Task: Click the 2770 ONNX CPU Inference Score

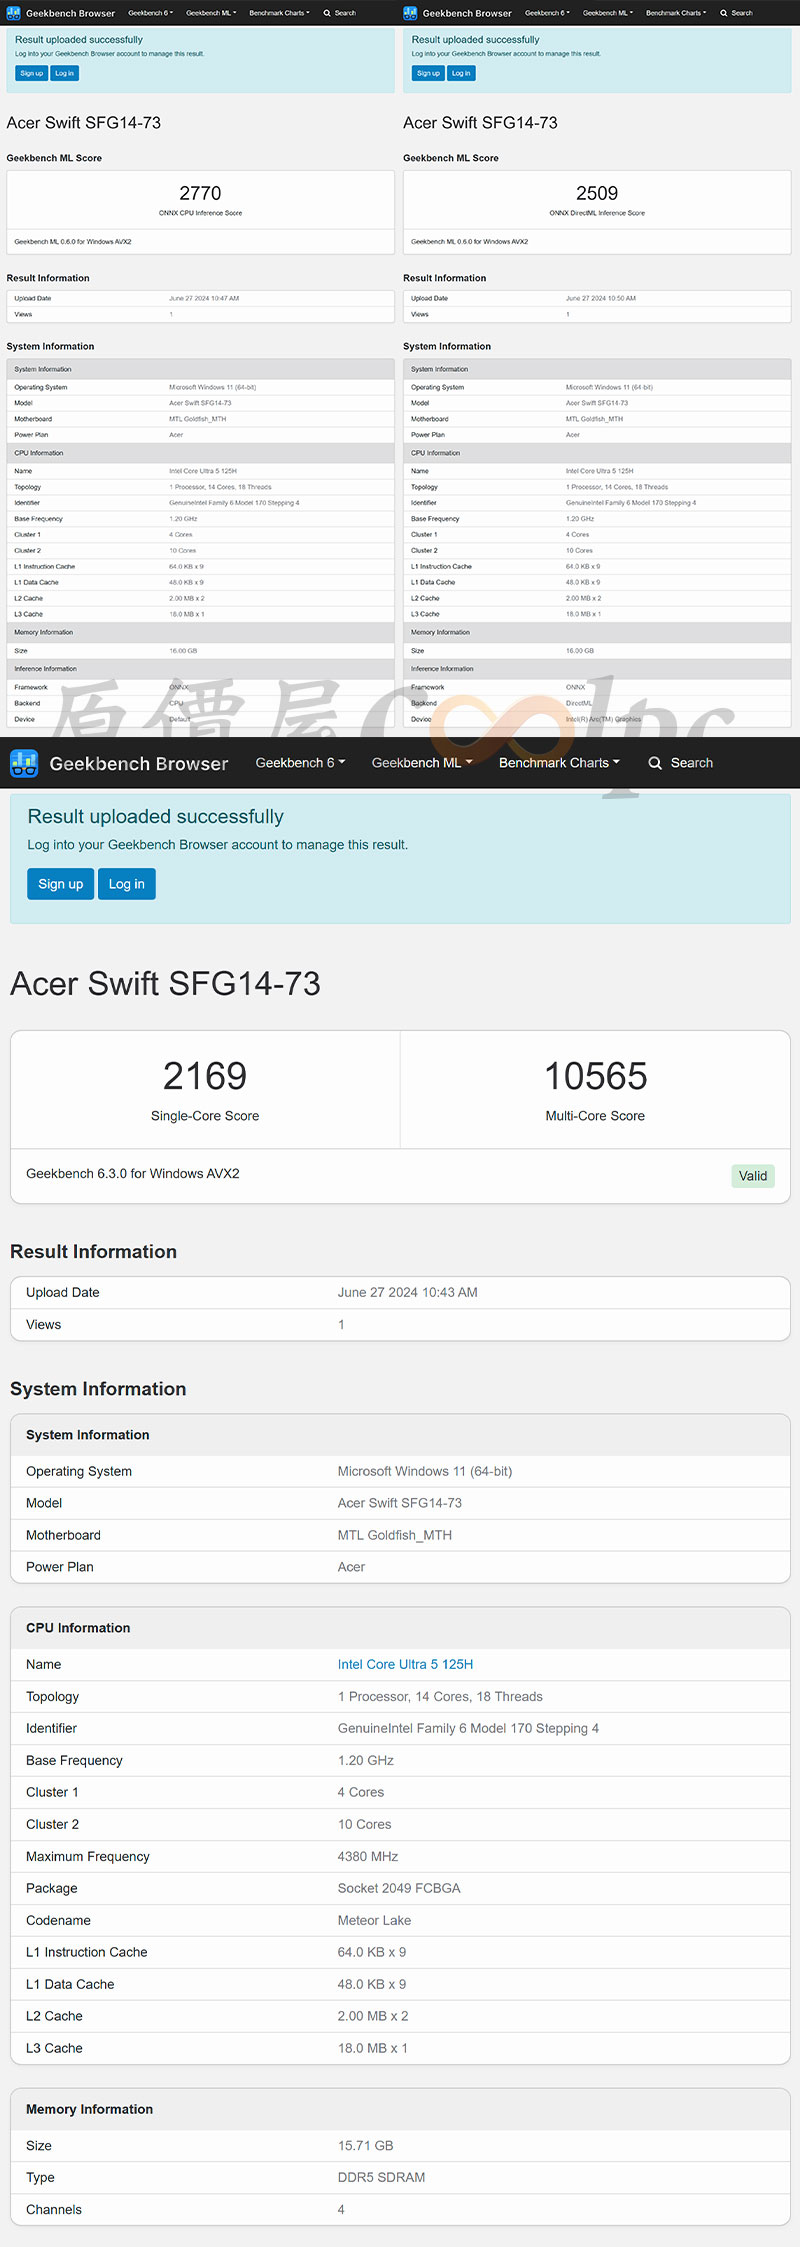Action: pos(200,193)
